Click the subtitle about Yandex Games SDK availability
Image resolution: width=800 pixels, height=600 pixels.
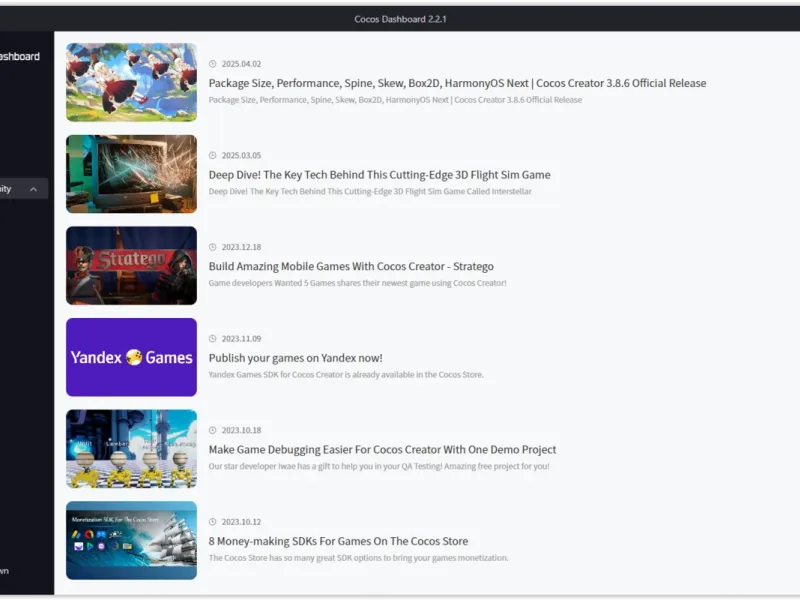point(346,374)
